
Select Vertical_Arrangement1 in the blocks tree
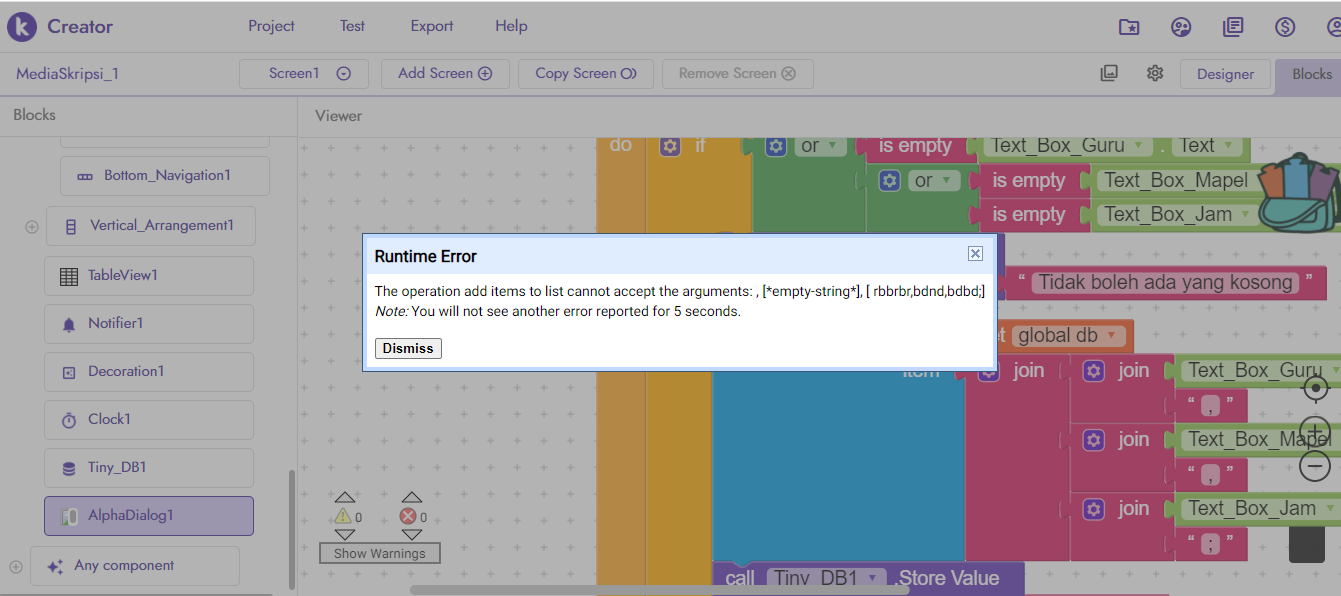coord(151,226)
